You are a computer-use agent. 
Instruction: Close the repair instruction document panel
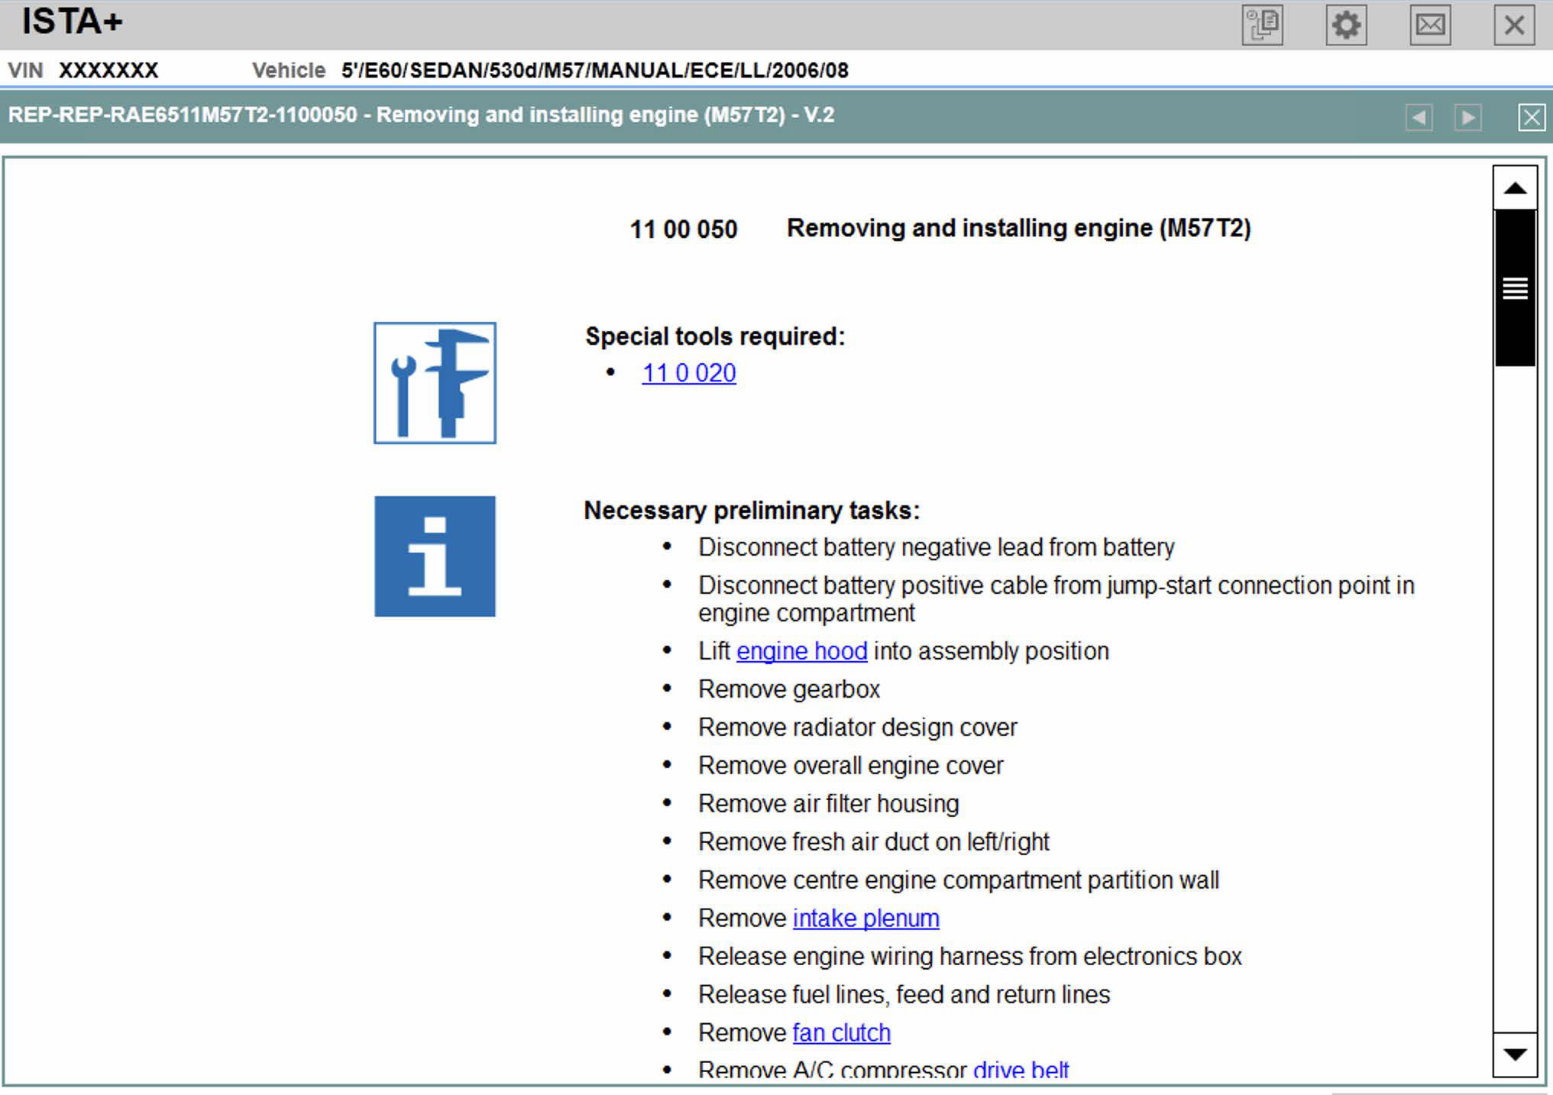click(x=1531, y=117)
